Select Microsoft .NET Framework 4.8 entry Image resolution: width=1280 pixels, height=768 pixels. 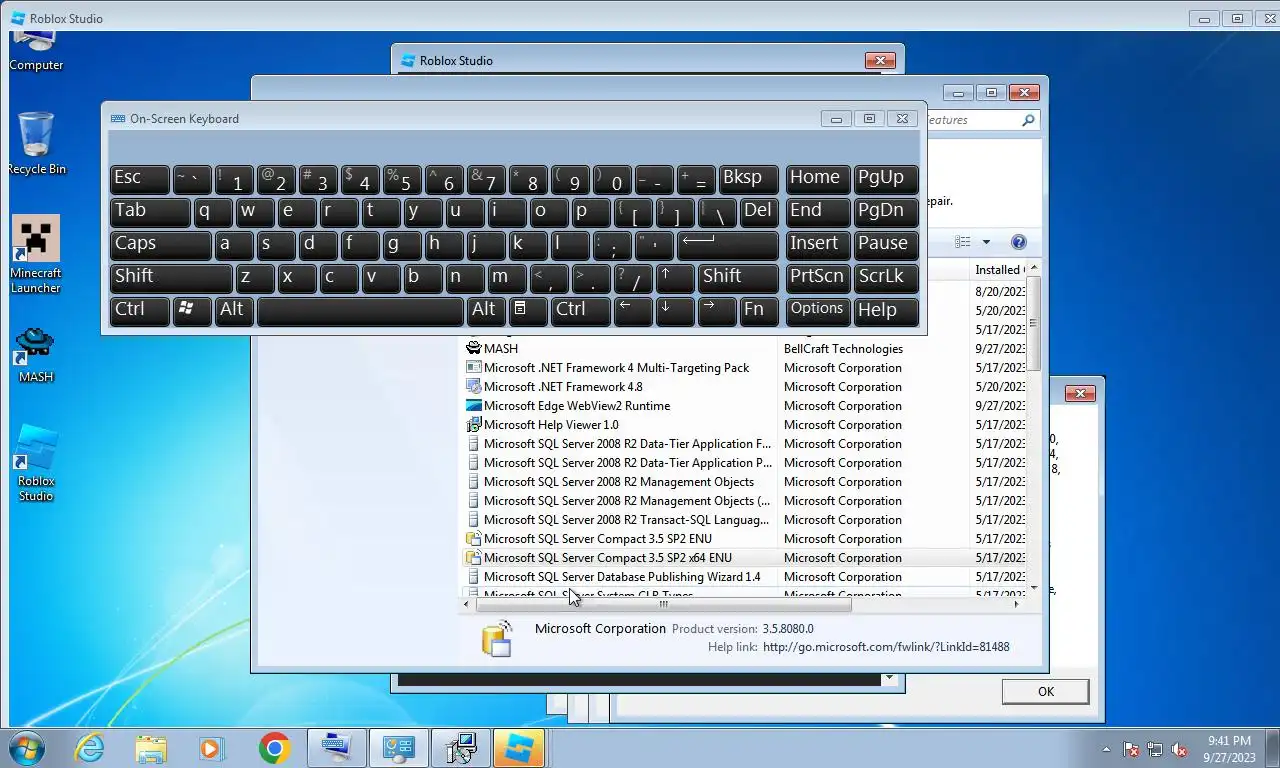pos(744,387)
